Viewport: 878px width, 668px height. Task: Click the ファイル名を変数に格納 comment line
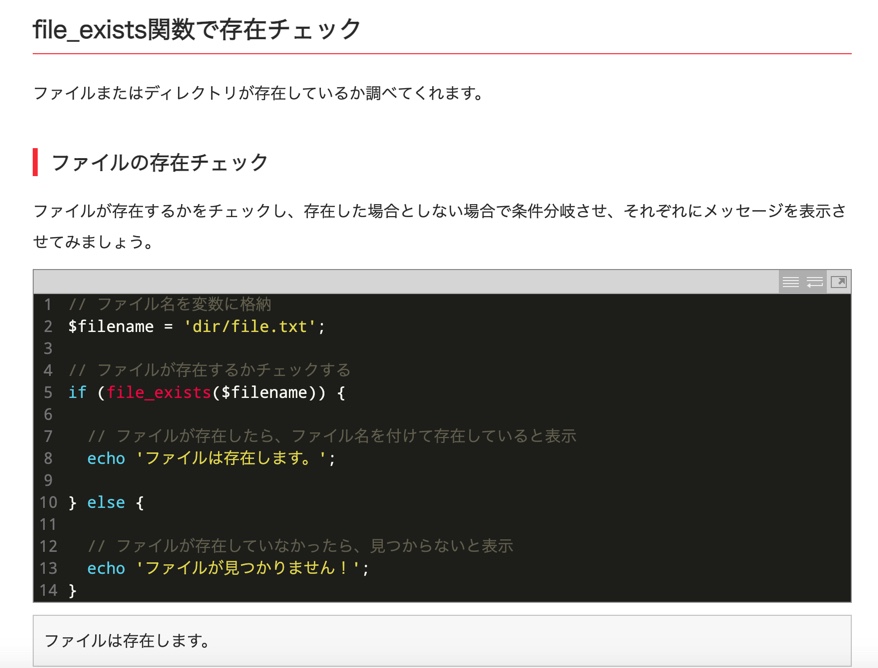tap(170, 304)
